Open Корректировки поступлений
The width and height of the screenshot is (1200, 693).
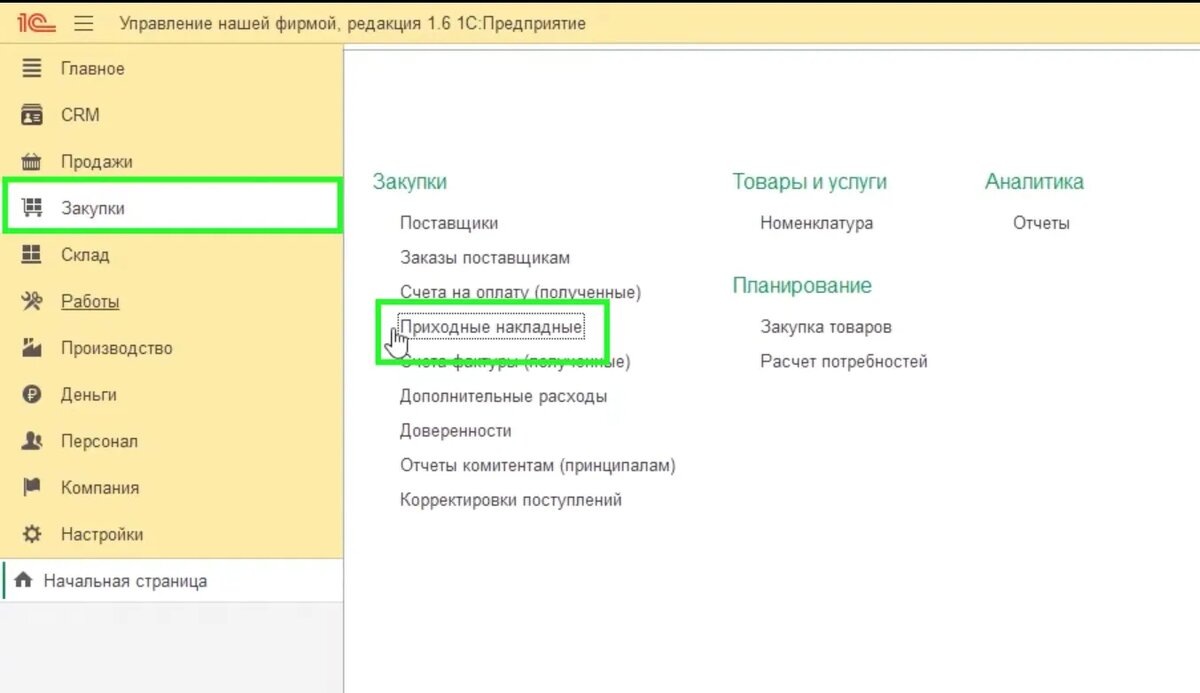[511, 500]
